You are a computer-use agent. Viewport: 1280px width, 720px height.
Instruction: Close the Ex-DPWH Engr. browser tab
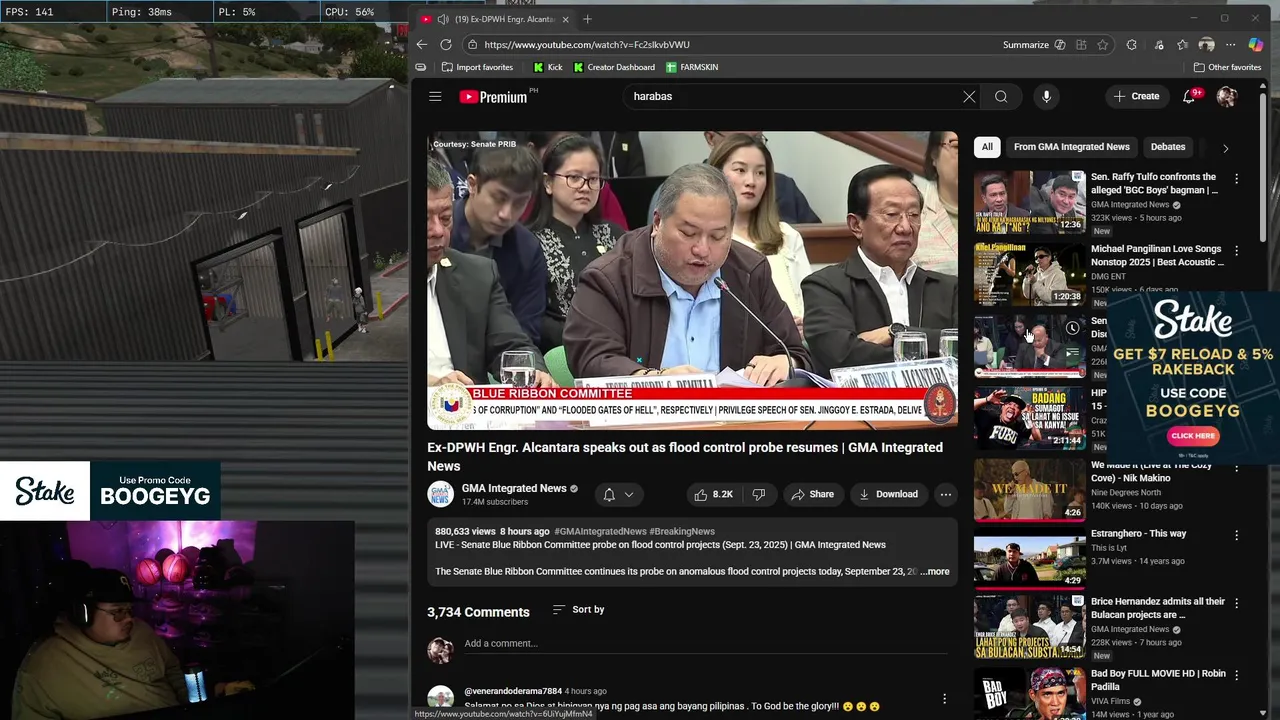[566, 19]
